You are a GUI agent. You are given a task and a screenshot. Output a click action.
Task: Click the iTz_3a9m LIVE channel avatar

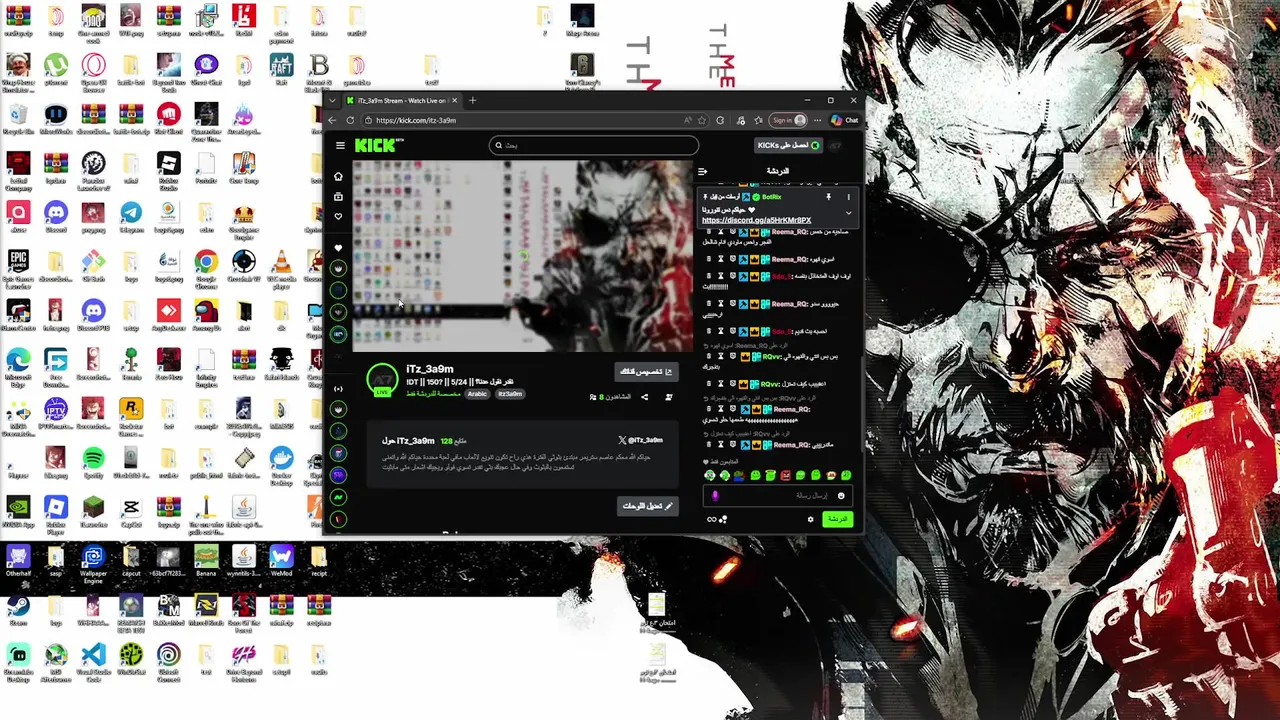coord(382,380)
